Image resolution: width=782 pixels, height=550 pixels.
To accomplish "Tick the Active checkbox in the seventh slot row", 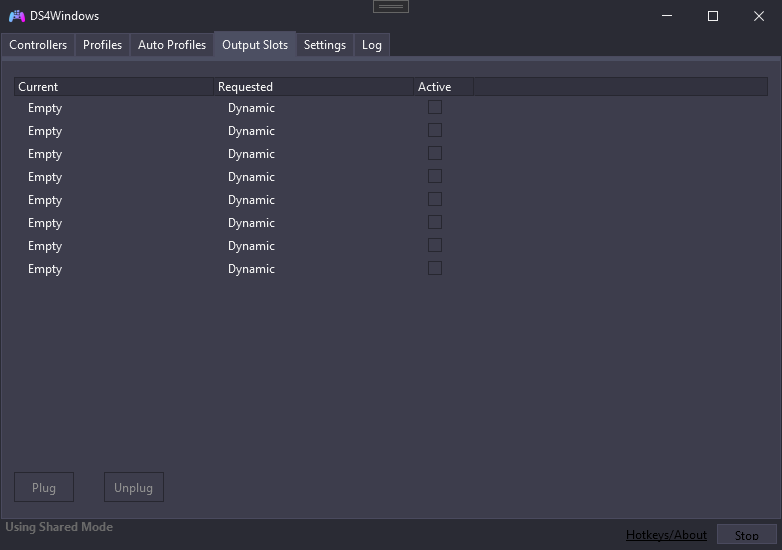I will [435, 245].
